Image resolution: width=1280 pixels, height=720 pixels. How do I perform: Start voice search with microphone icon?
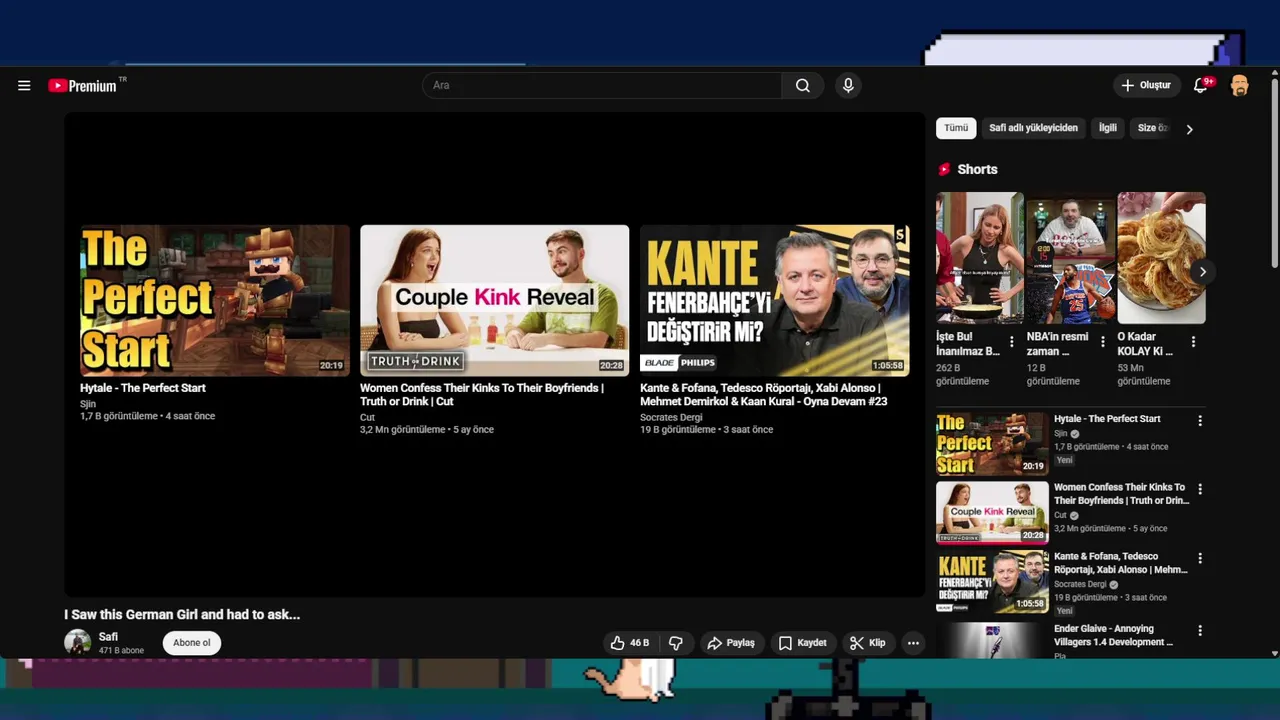point(848,86)
